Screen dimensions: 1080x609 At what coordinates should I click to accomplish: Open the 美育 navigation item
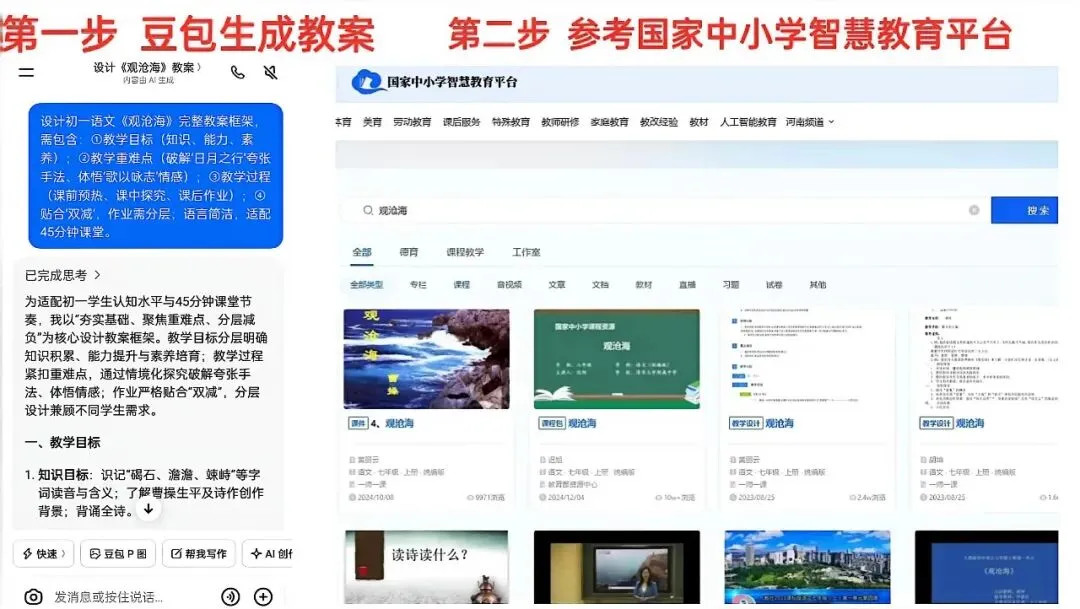pyautogui.click(x=372, y=122)
